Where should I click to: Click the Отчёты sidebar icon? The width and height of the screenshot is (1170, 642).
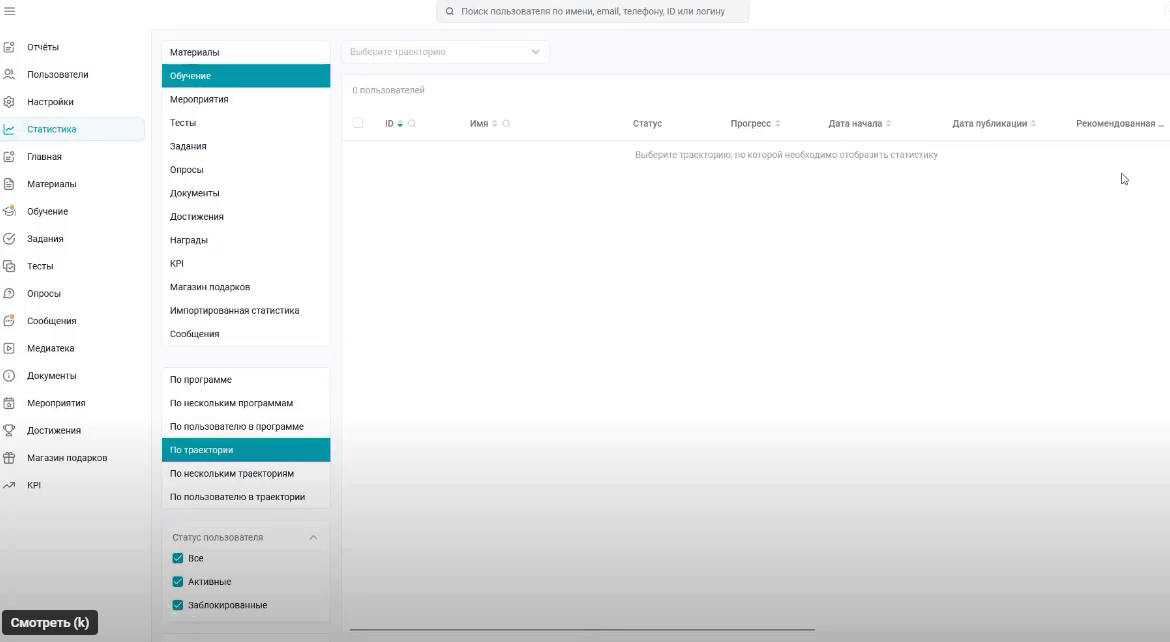(x=9, y=47)
